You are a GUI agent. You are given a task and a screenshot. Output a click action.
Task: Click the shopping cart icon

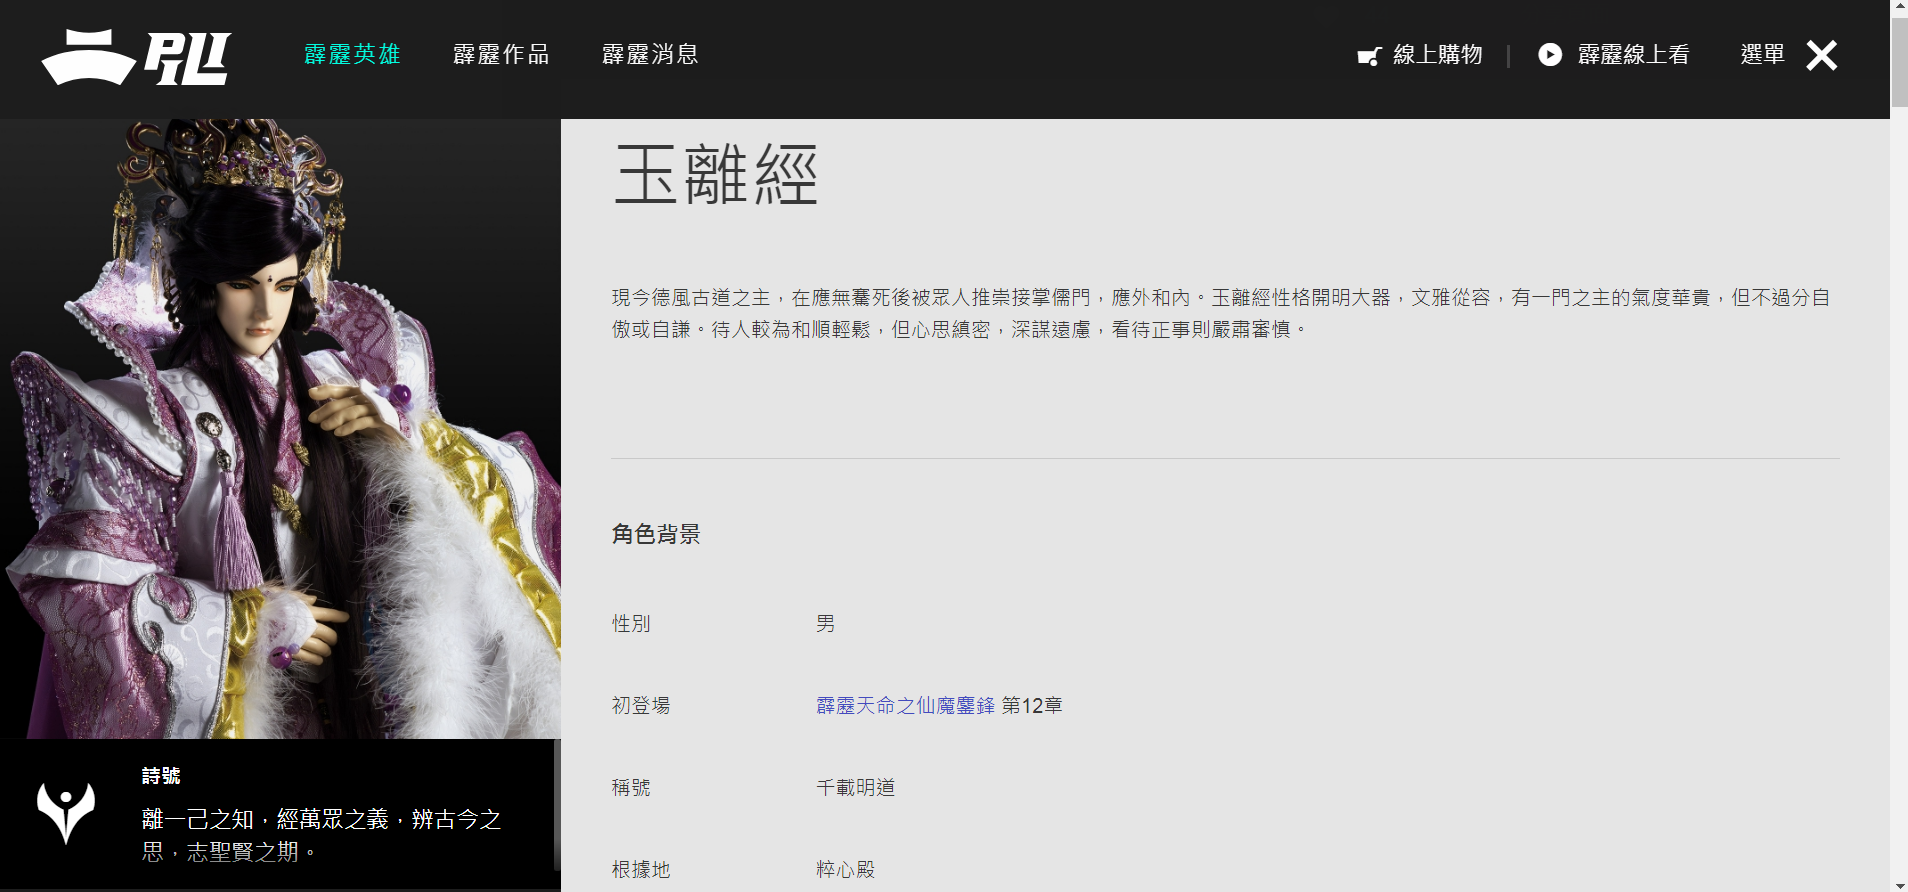1369,56
